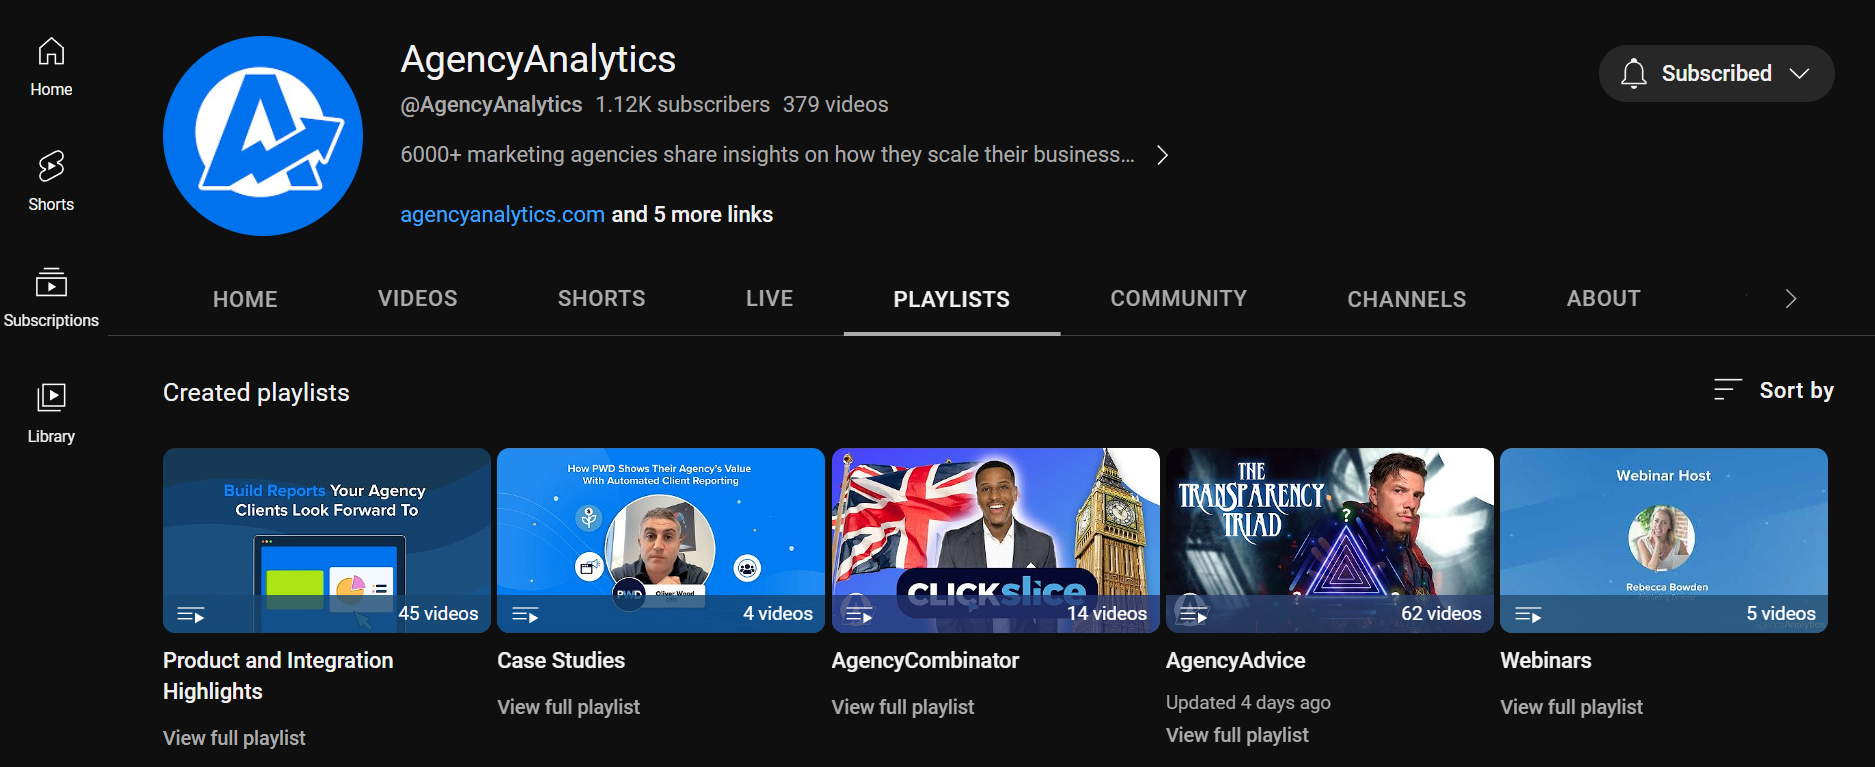Click the '14 videos' count label
This screenshot has height=767, width=1875.
tap(1107, 614)
